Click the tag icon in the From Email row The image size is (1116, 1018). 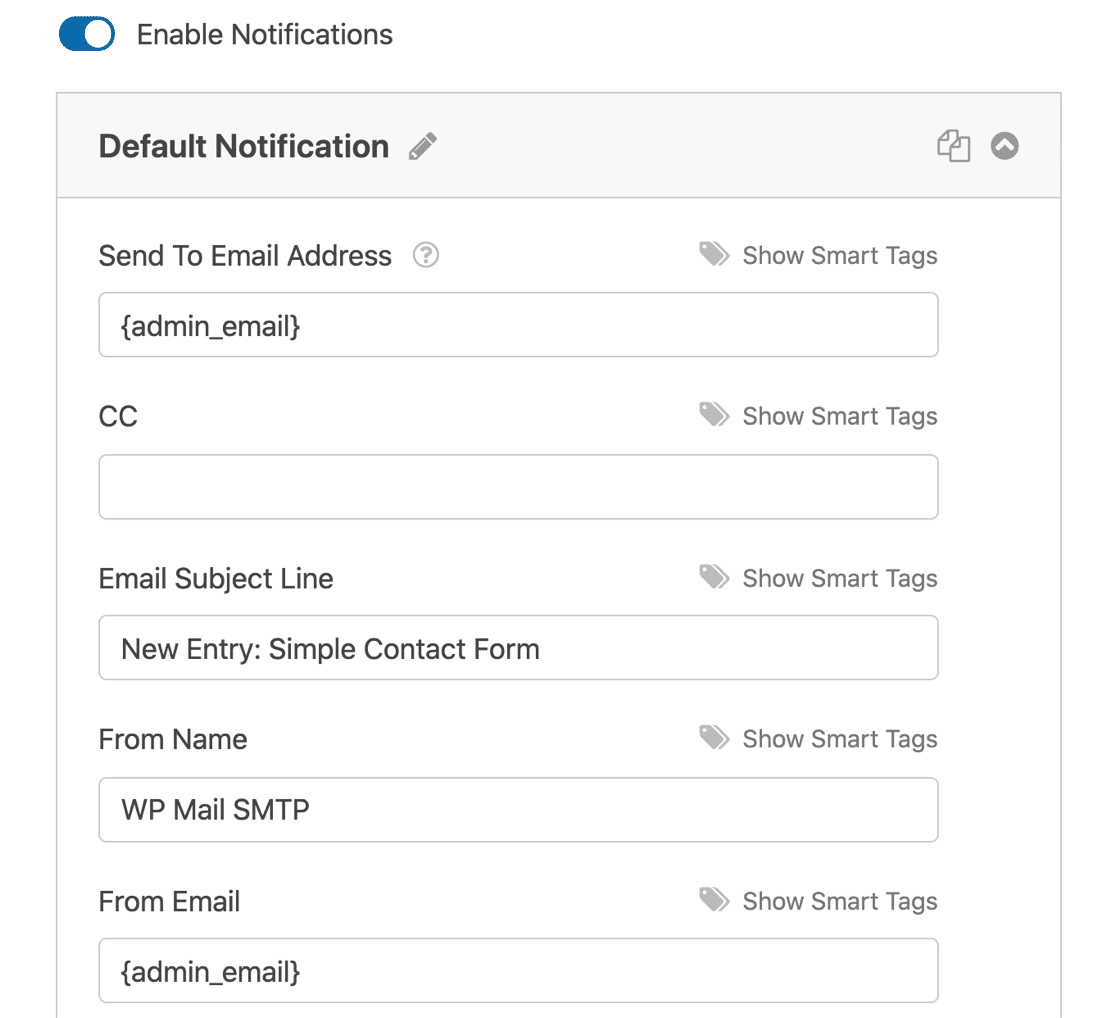pyautogui.click(x=713, y=900)
